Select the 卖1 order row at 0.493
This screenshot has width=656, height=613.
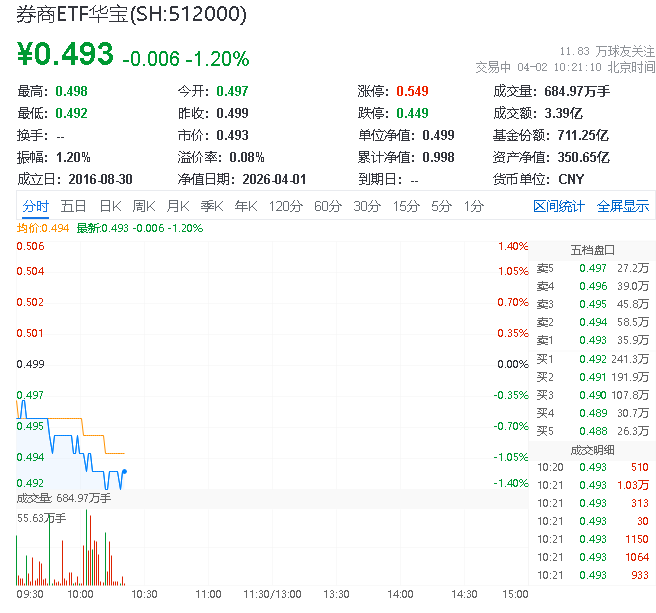point(592,340)
